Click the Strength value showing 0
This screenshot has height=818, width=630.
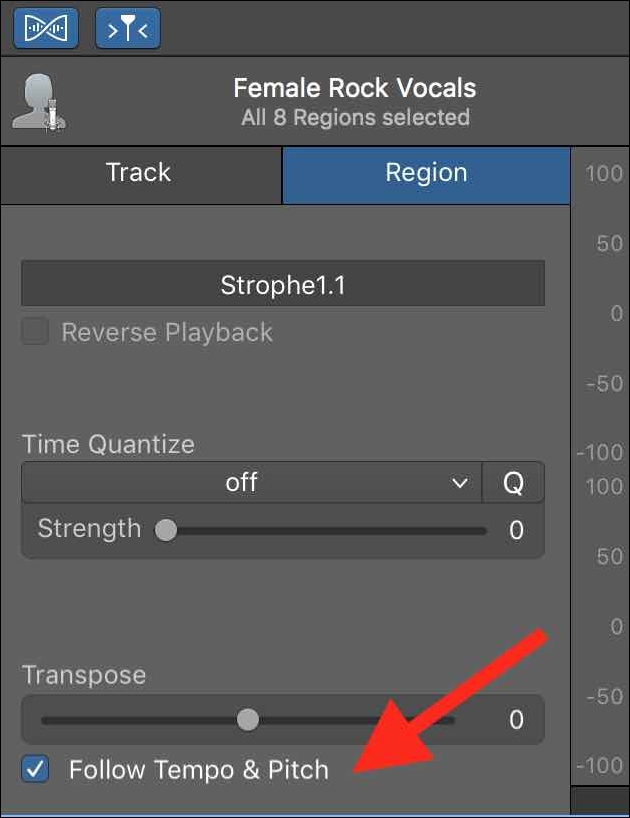click(515, 530)
